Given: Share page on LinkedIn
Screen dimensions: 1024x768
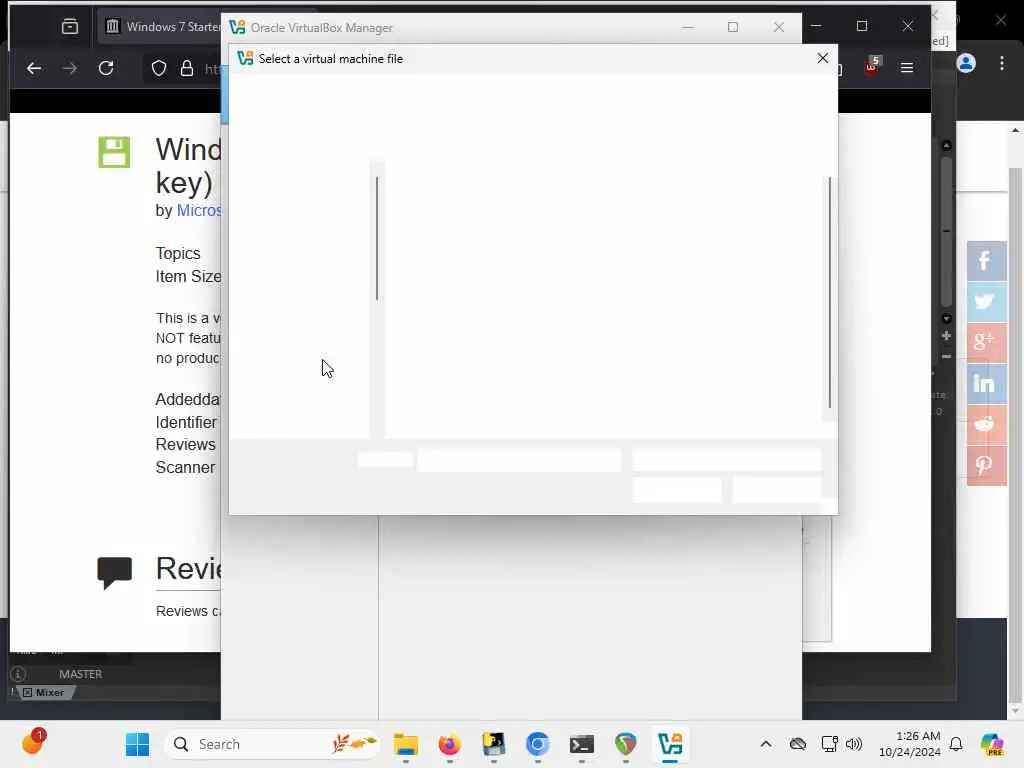Looking at the screenshot, I should [986, 383].
